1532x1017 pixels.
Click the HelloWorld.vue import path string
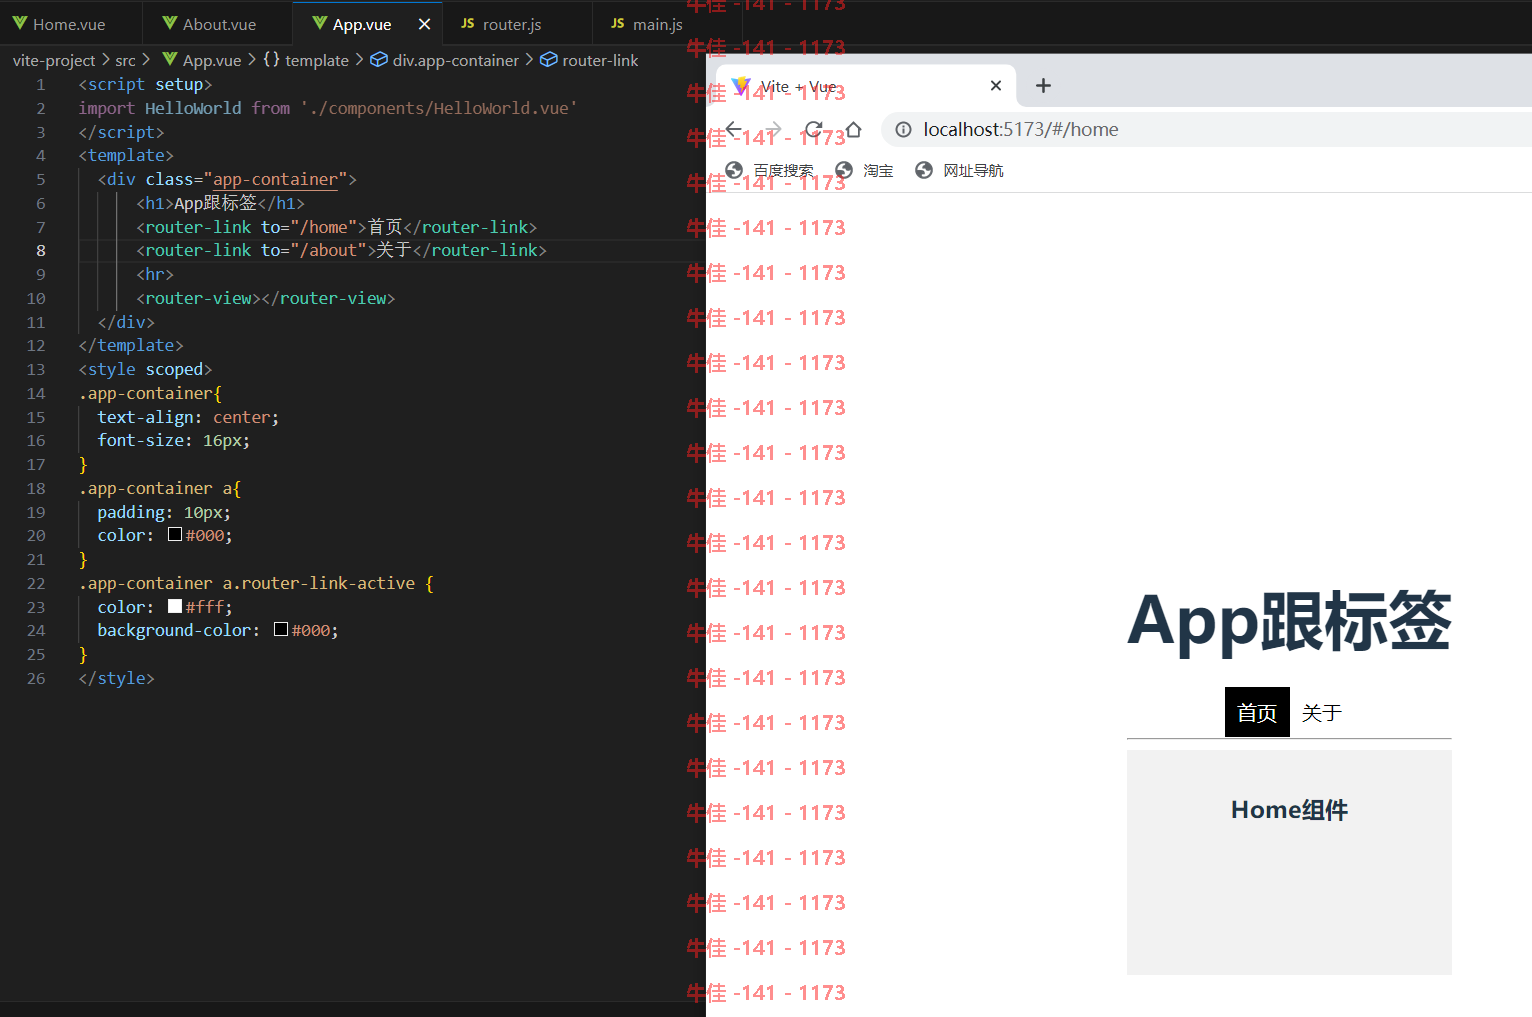coord(438,108)
